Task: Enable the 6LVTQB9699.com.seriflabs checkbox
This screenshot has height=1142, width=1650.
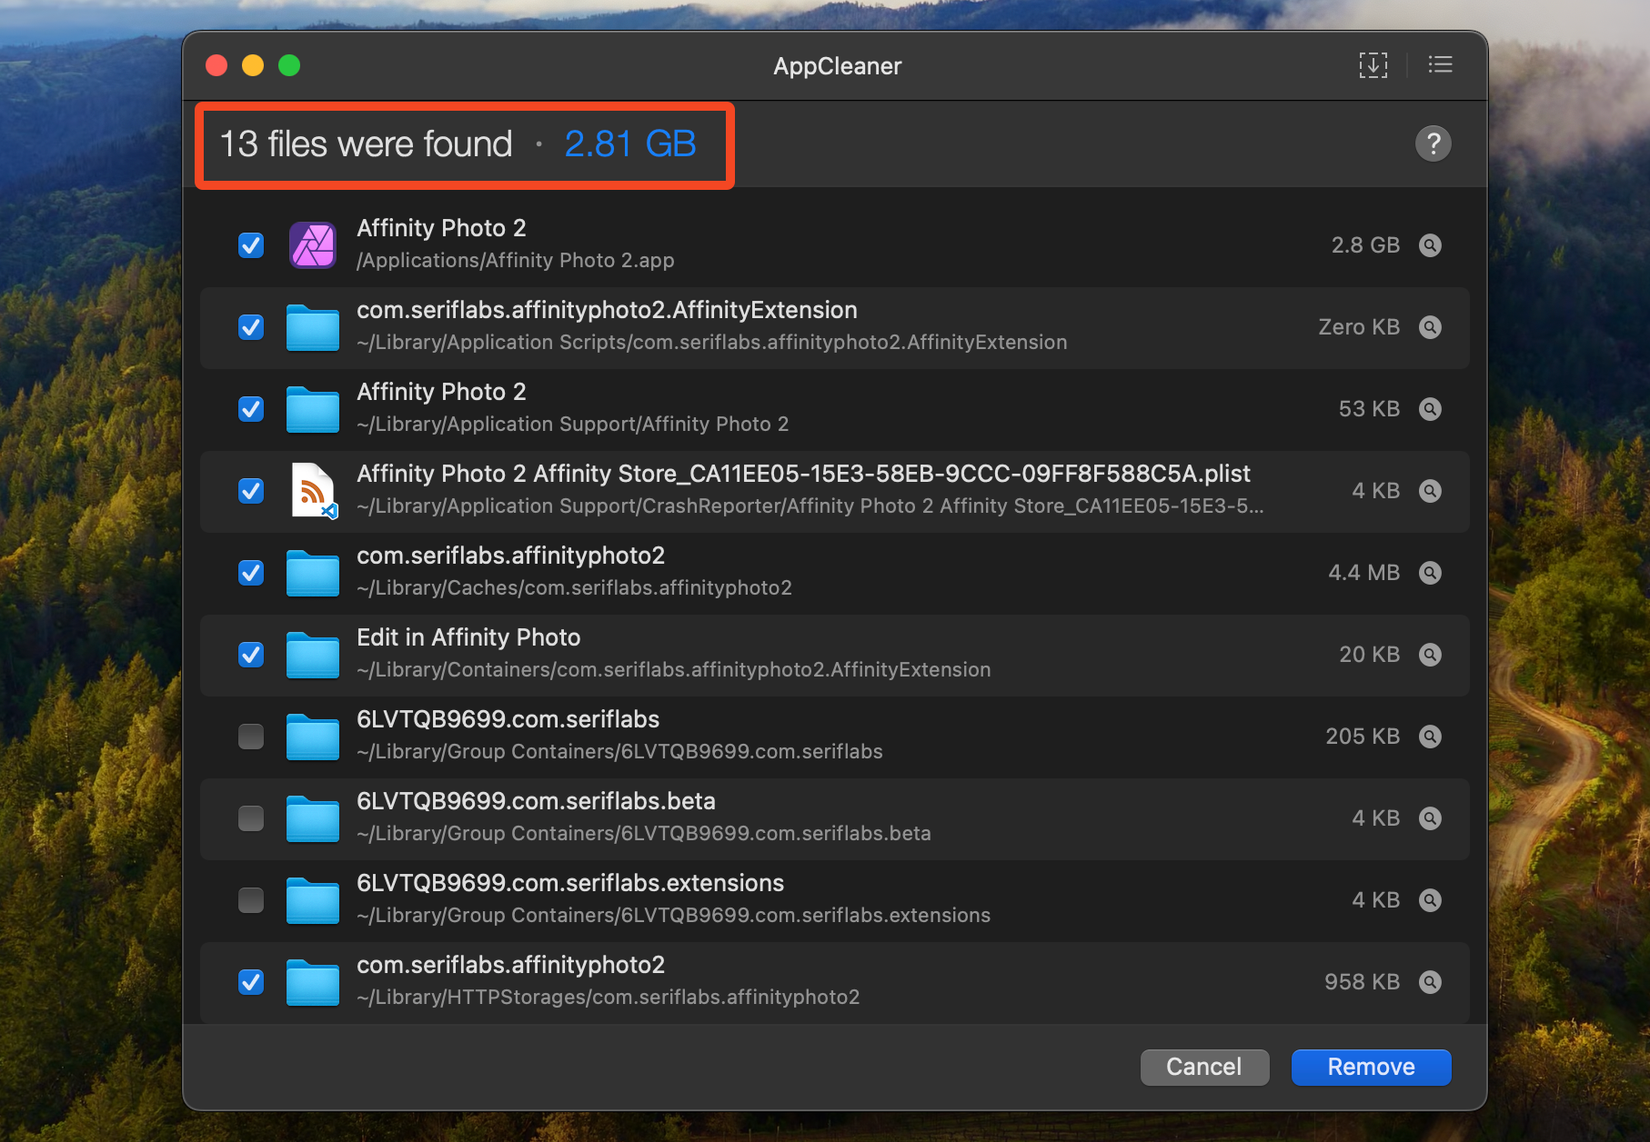Action: (x=250, y=736)
